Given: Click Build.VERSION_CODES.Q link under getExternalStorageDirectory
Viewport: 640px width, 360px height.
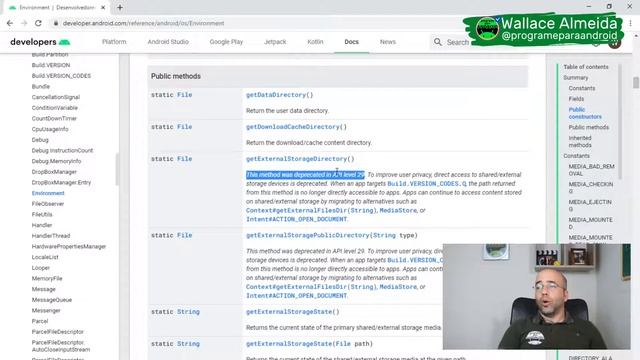Looking at the screenshot, I should pyautogui.click(x=427, y=184).
